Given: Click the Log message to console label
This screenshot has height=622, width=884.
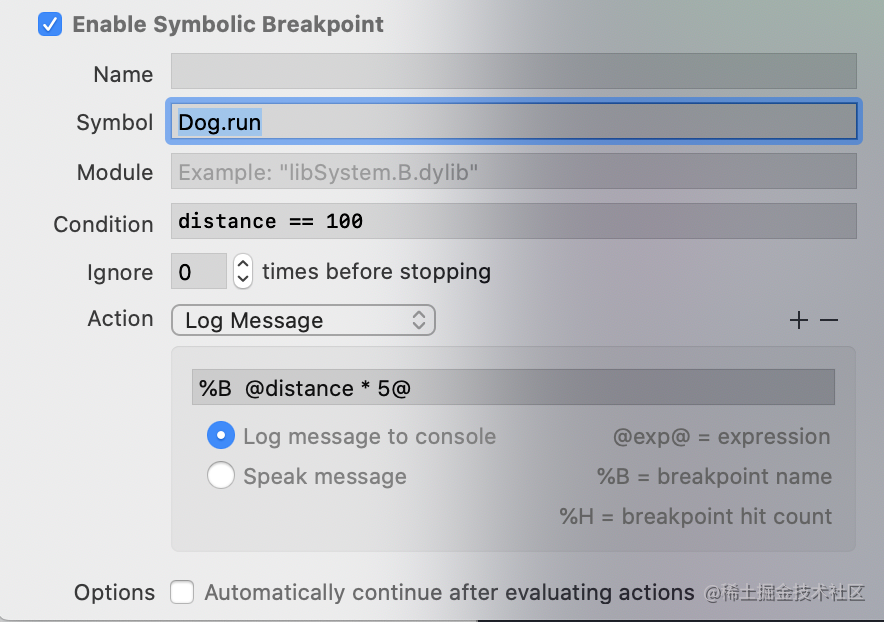Looking at the screenshot, I should pyautogui.click(x=369, y=436).
